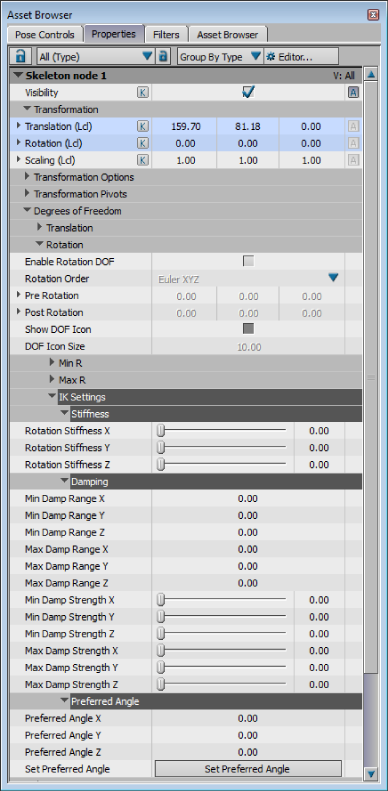
Task: Click the Set Preferred Angle button
Action: click(x=248, y=769)
